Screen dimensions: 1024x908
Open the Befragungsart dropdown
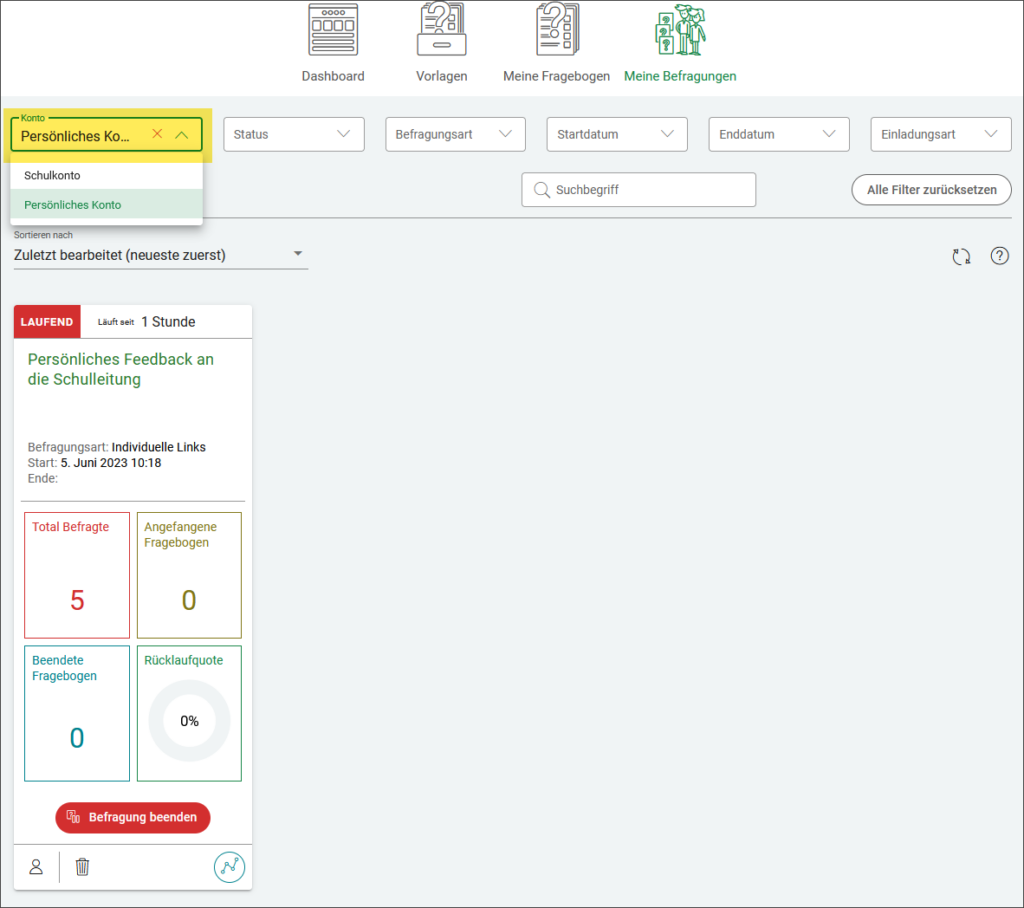click(455, 134)
